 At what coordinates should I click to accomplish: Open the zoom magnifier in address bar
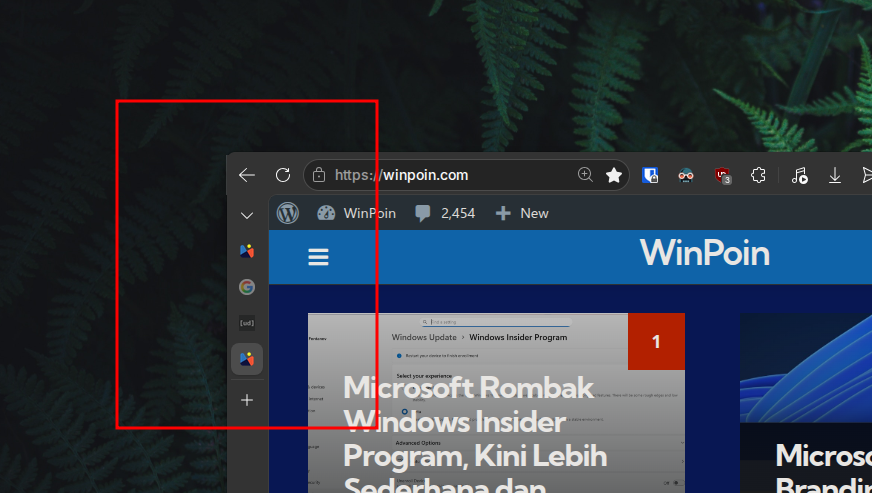coord(585,175)
